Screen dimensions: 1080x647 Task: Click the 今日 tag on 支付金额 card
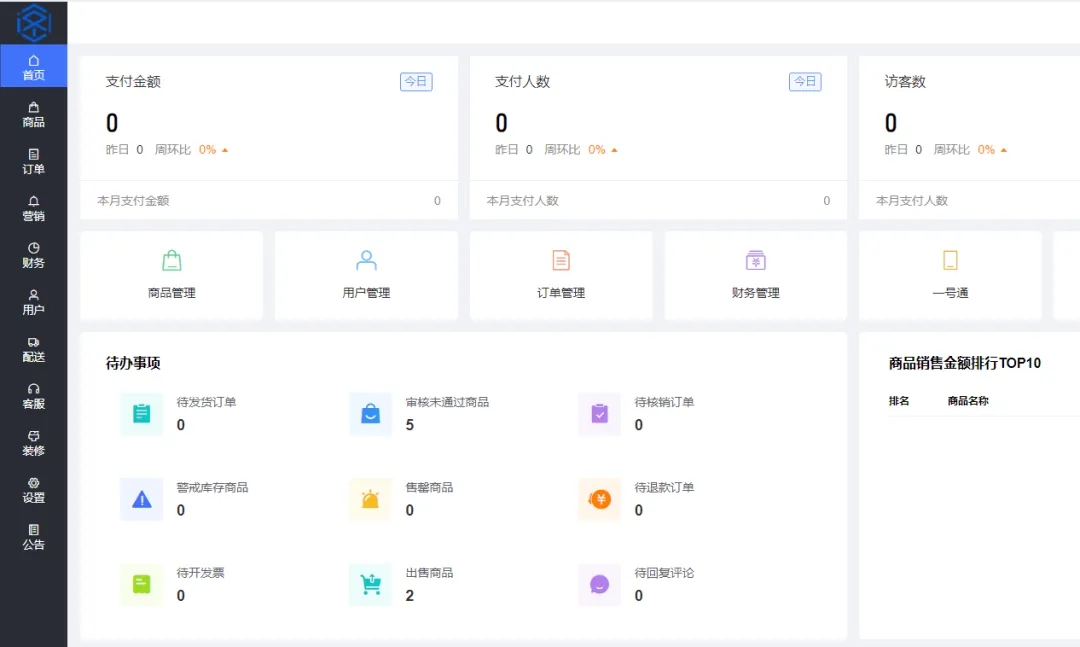coord(416,82)
